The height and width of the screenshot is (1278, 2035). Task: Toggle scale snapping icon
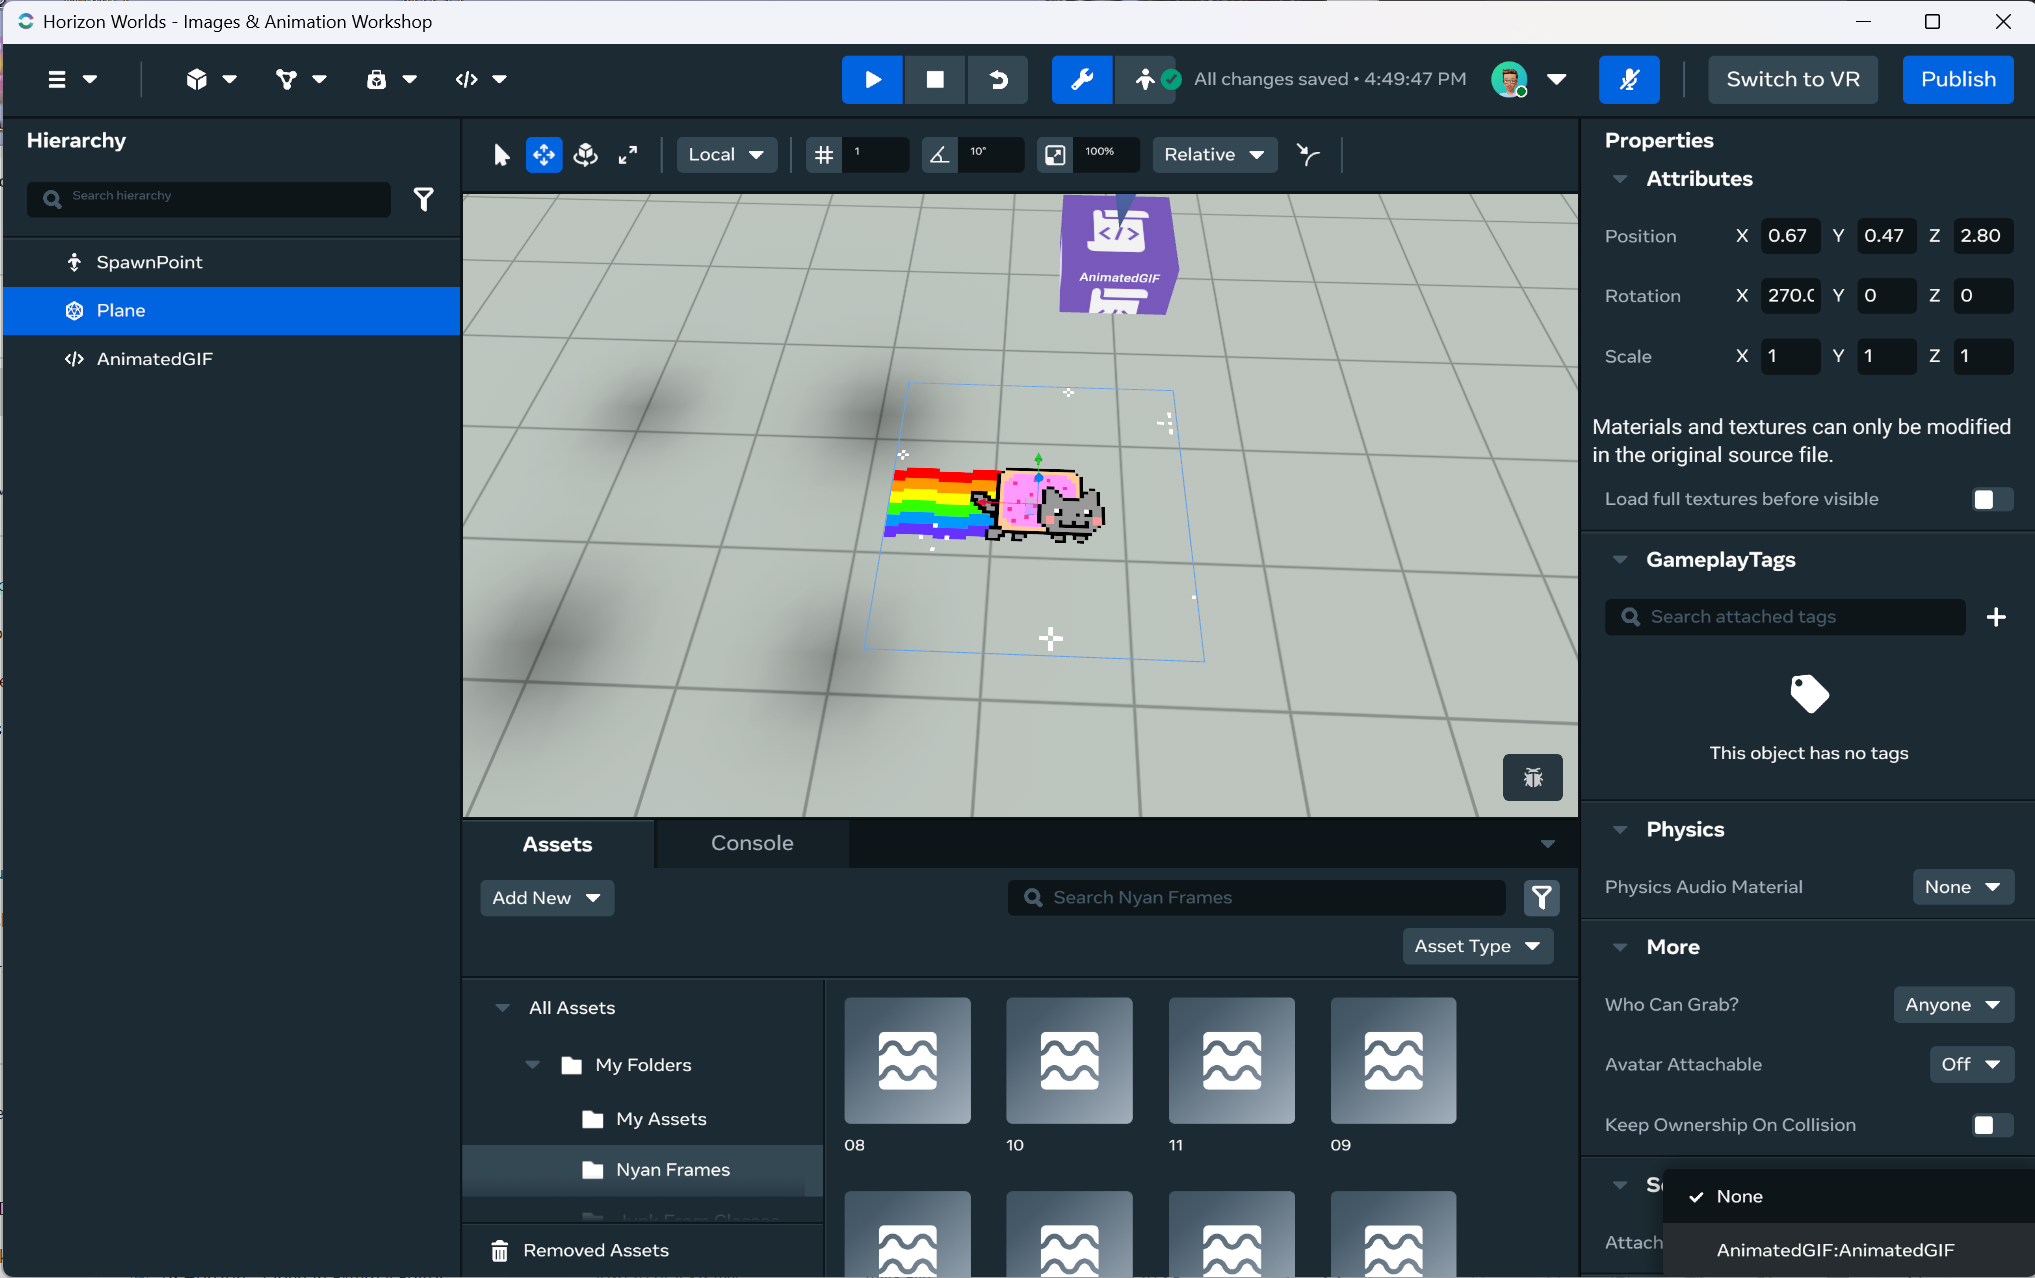coord(1055,155)
